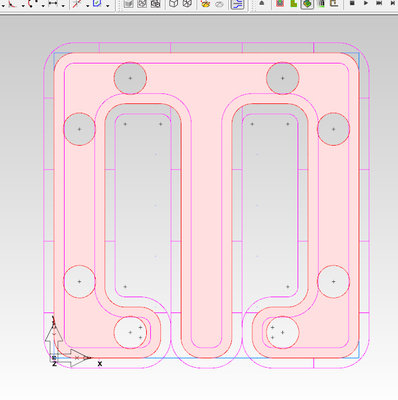
Task: Click the blue polygon sketch validation icon
Action: coord(97,3)
